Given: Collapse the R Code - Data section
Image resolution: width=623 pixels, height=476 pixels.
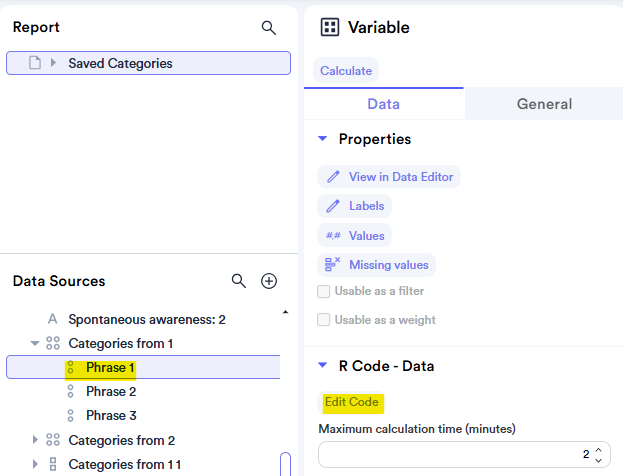Looking at the screenshot, I should (323, 366).
